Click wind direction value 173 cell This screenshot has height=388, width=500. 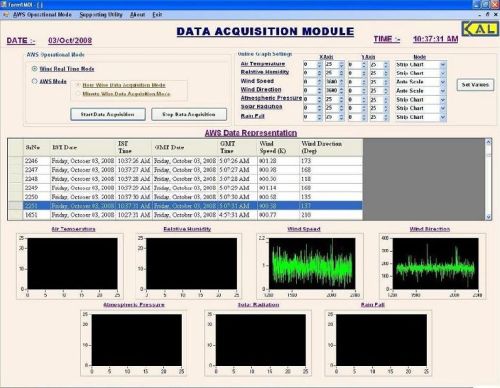(331, 161)
